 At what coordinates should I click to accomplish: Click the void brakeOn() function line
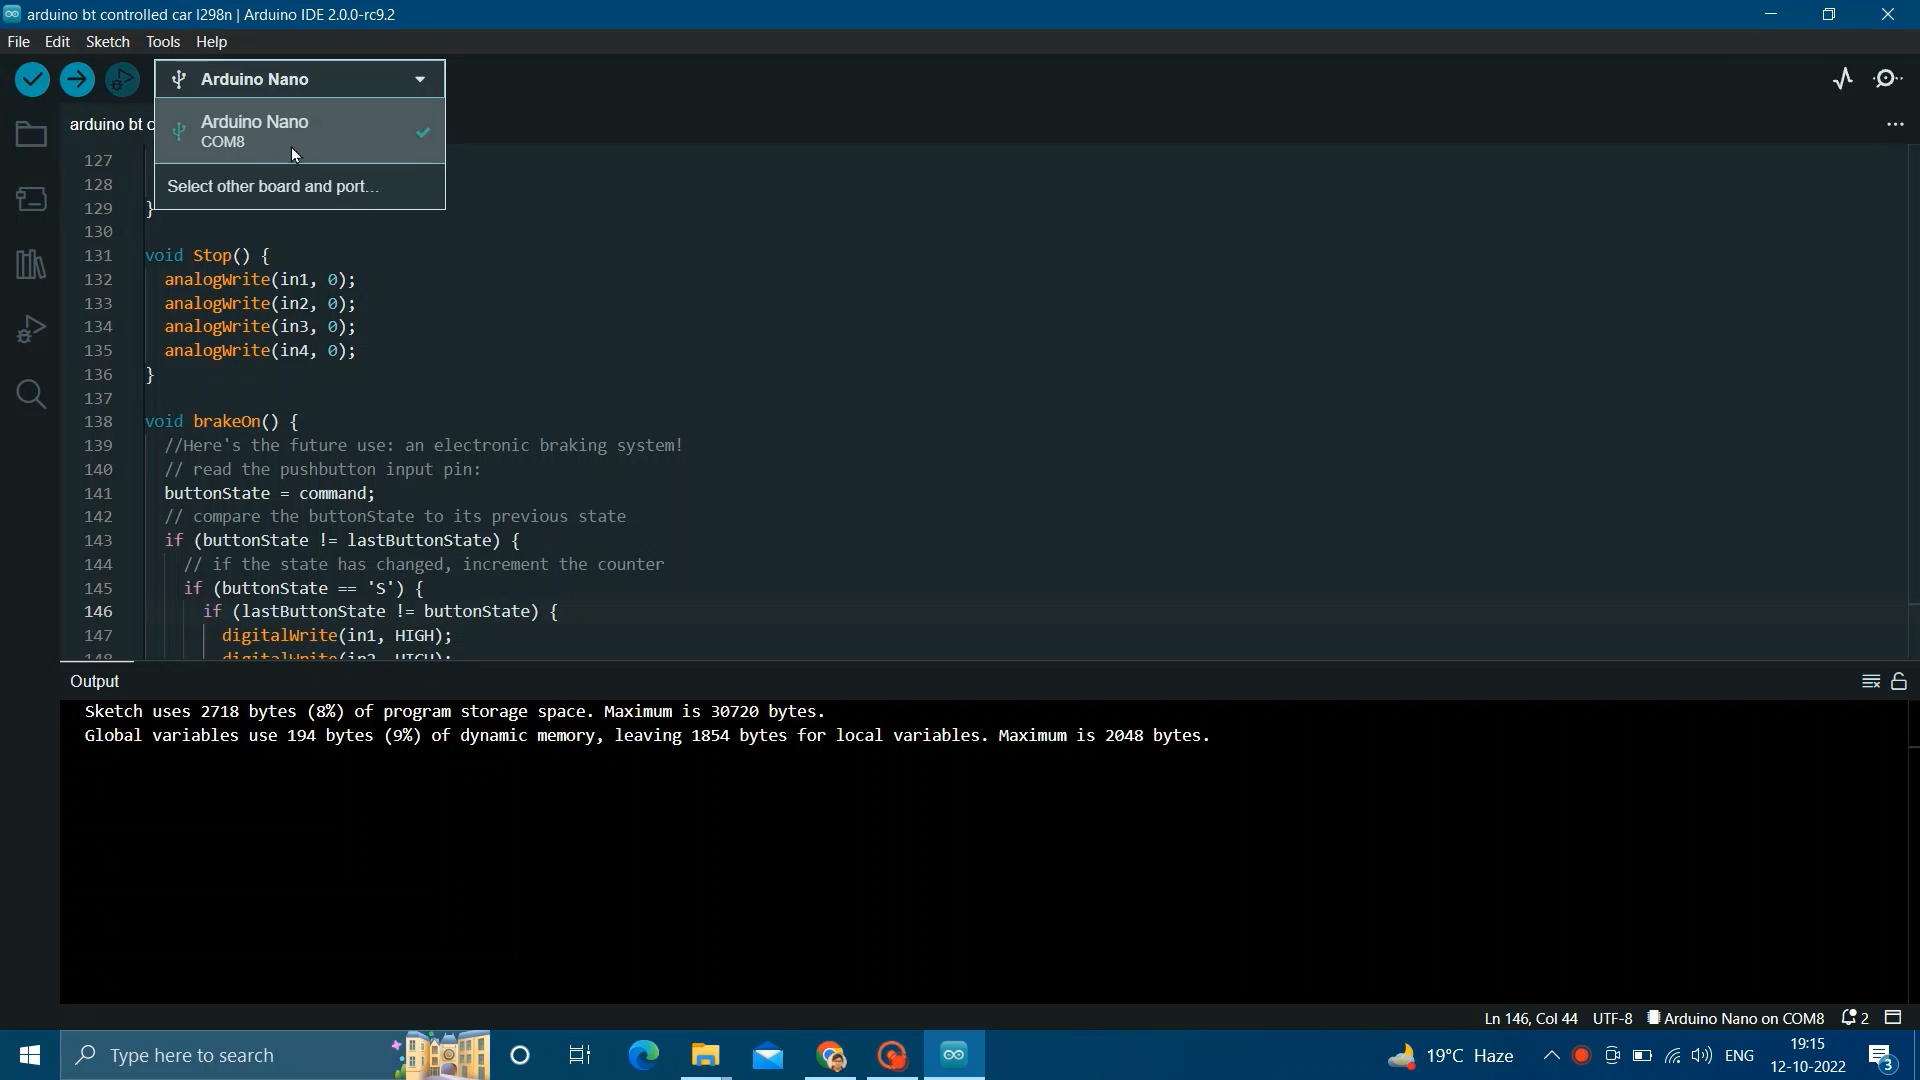(222, 422)
